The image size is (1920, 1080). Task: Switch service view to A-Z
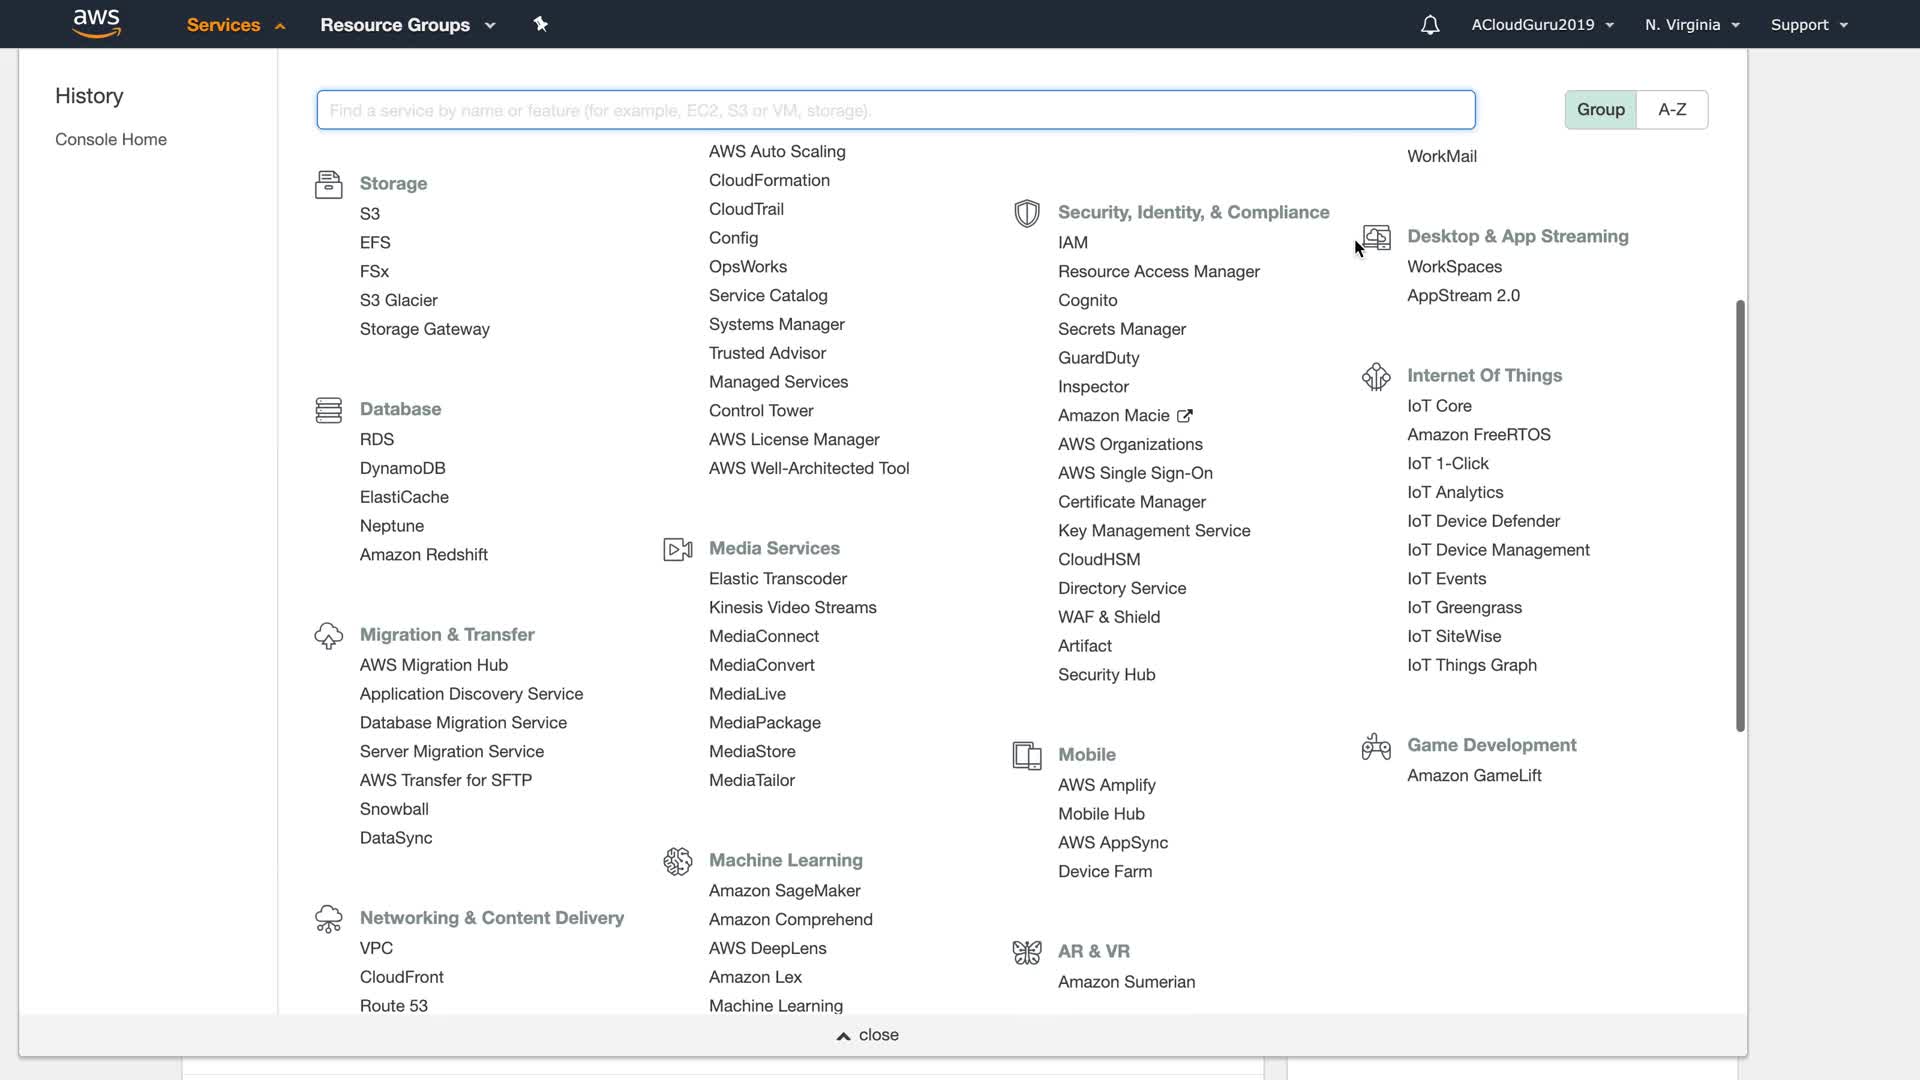click(x=1672, y=110)
